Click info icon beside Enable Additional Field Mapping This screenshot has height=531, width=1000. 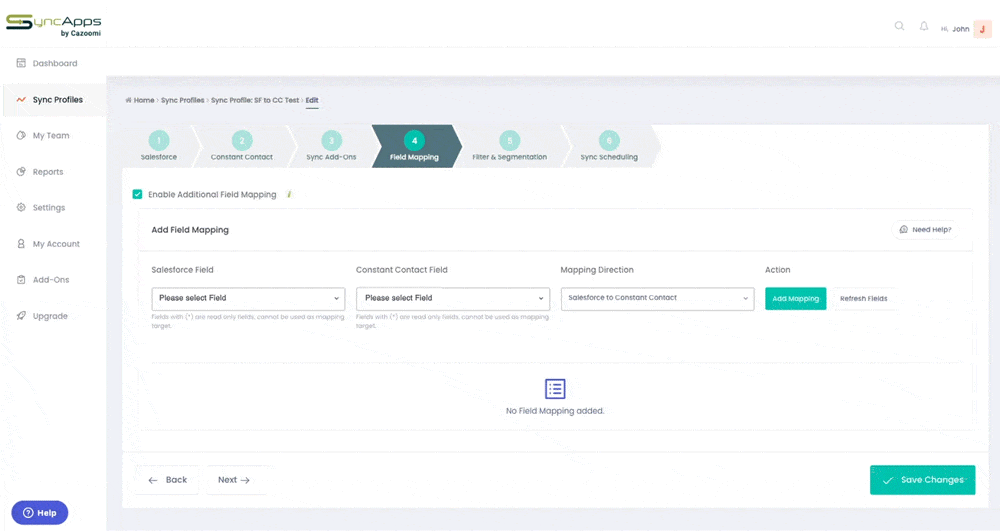289,194
